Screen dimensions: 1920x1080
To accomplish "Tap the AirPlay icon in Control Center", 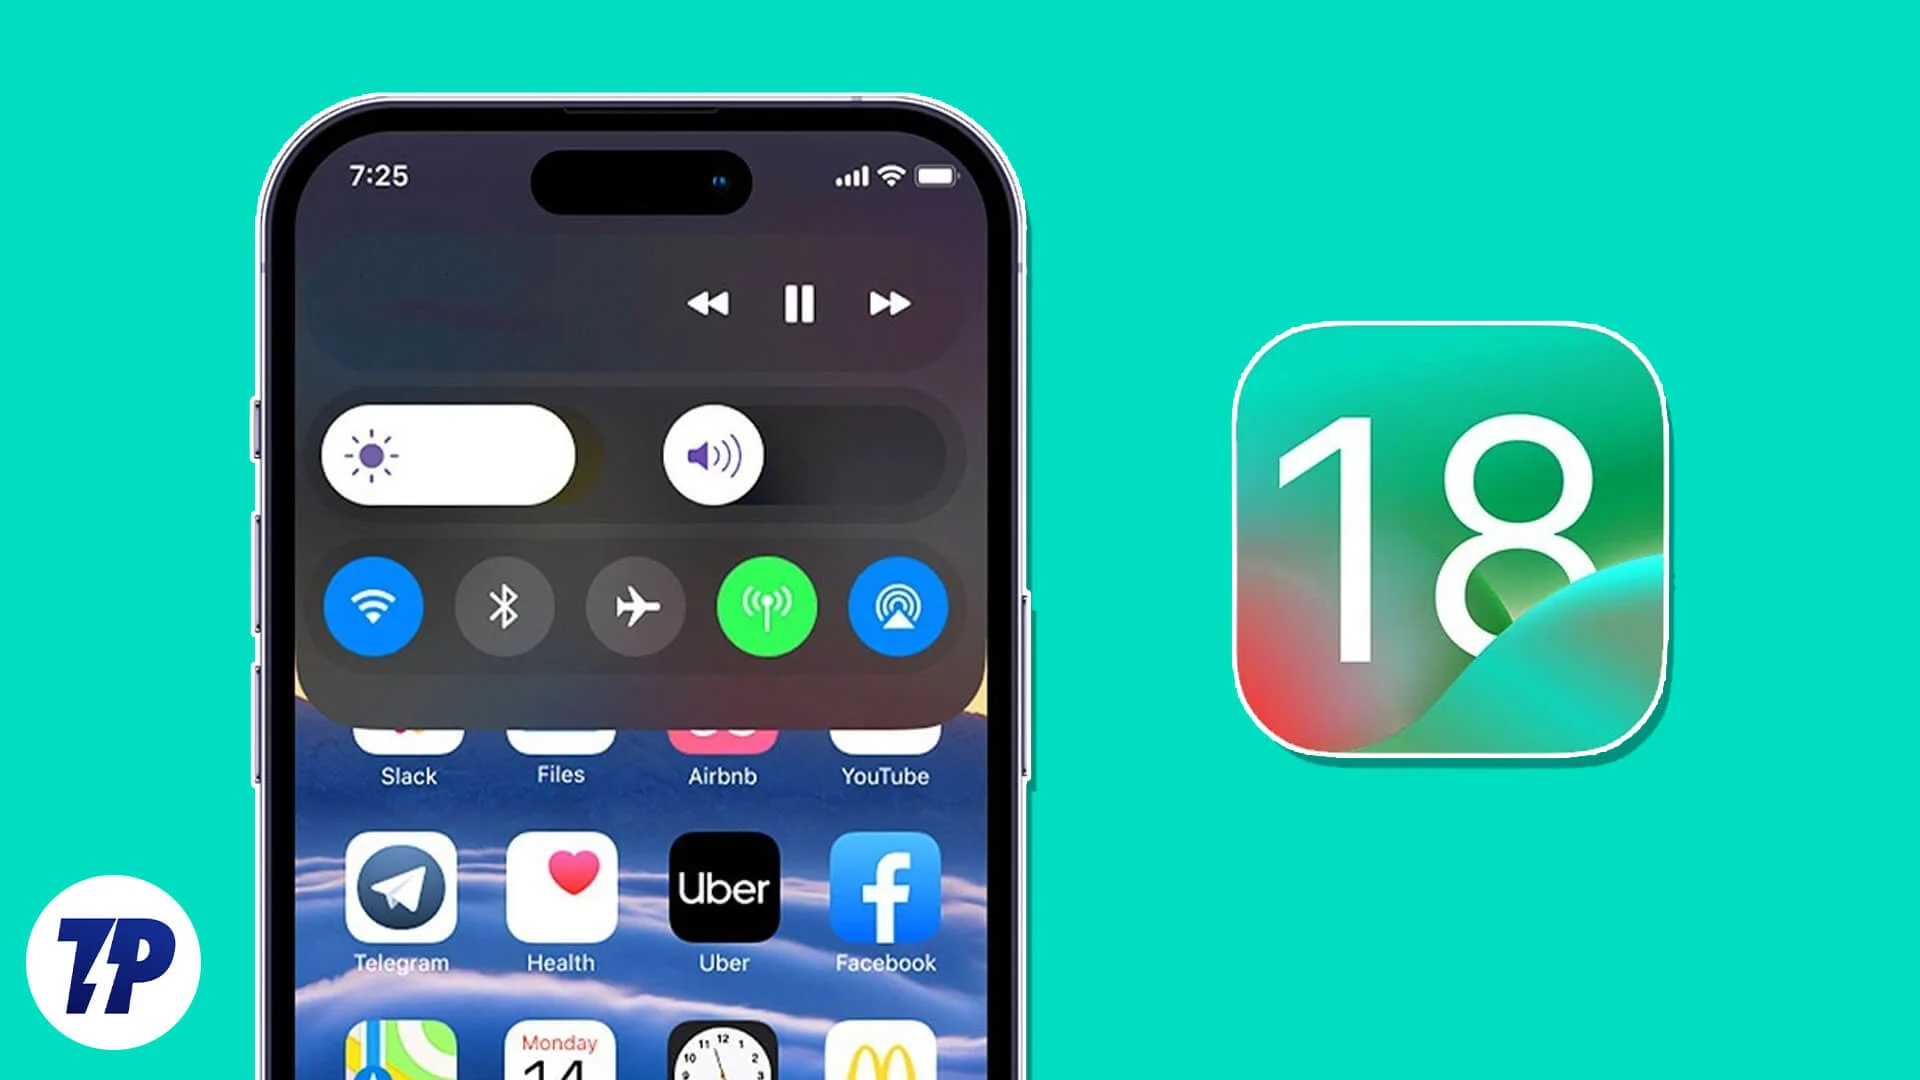I will tap(897, 605).
